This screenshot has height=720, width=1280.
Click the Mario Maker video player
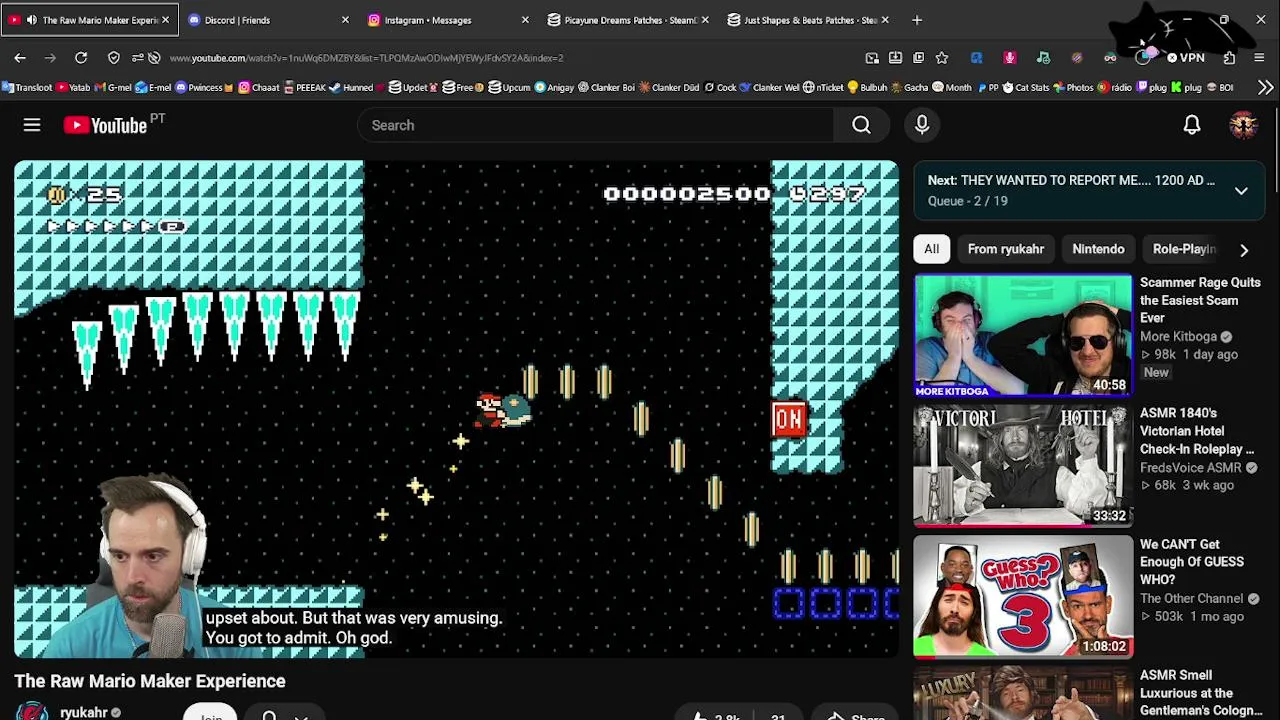click(x=456, y=409)
